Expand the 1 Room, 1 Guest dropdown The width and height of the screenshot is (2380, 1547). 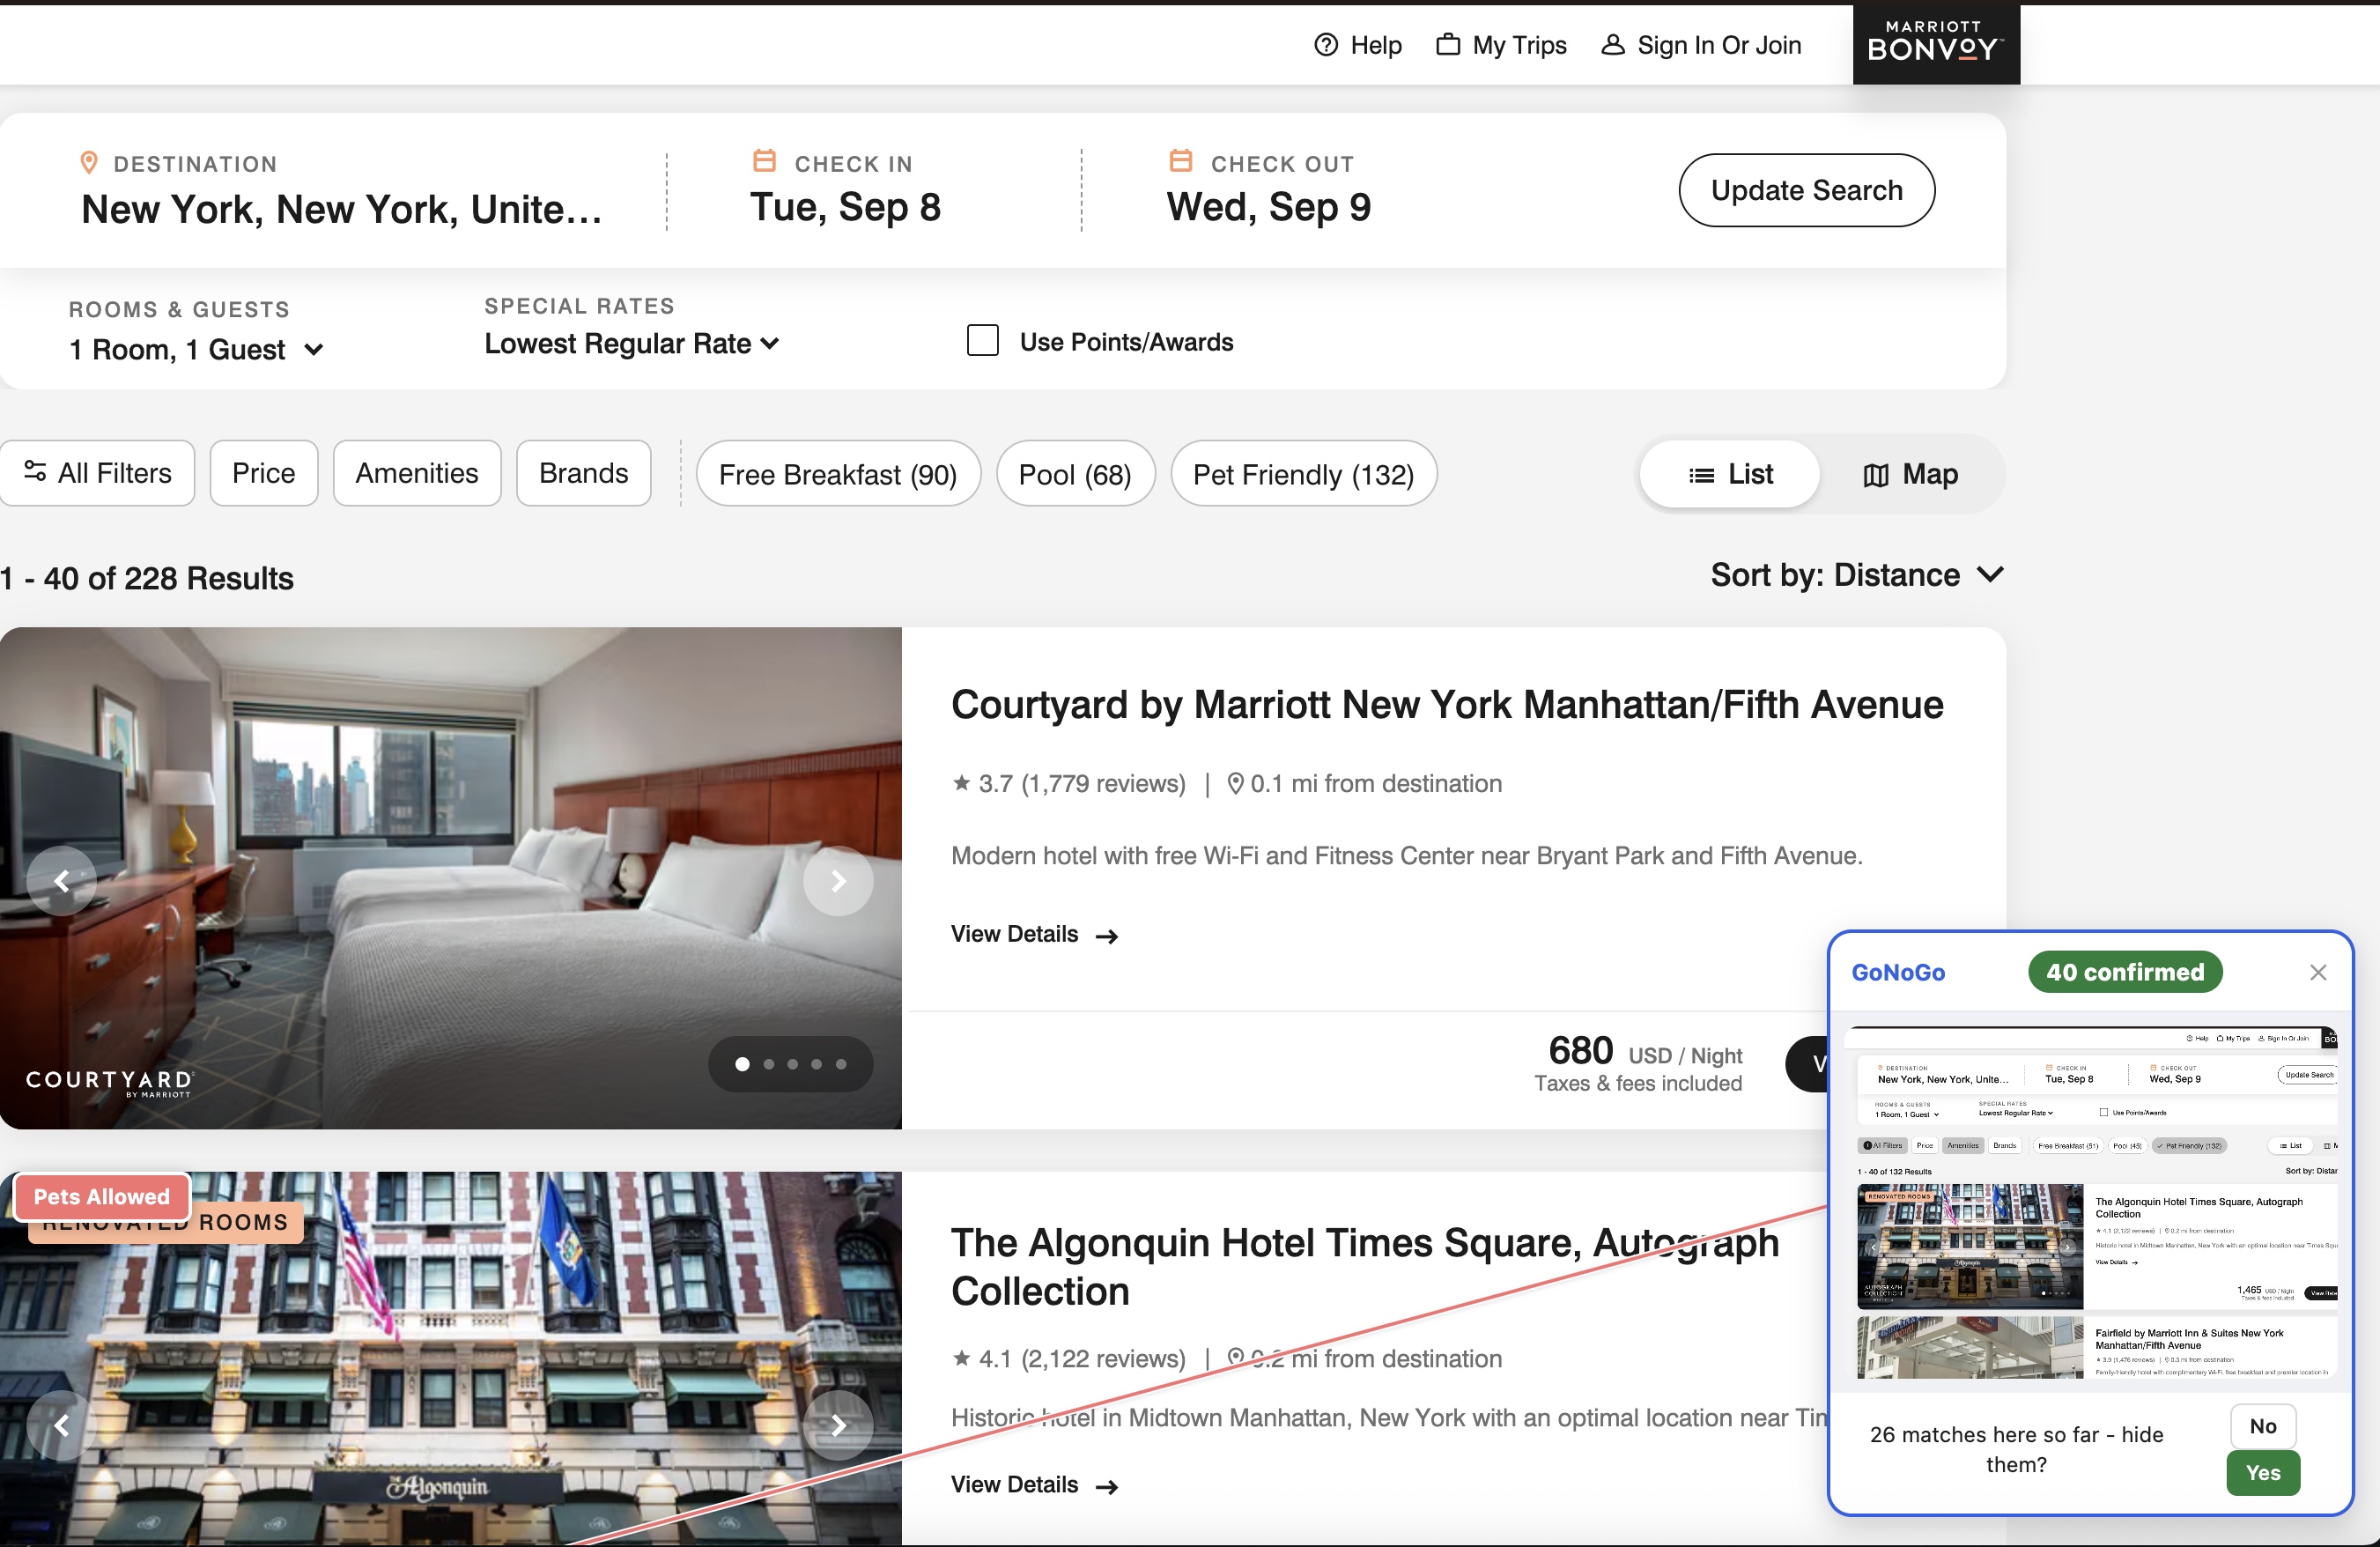pos(196,350)
